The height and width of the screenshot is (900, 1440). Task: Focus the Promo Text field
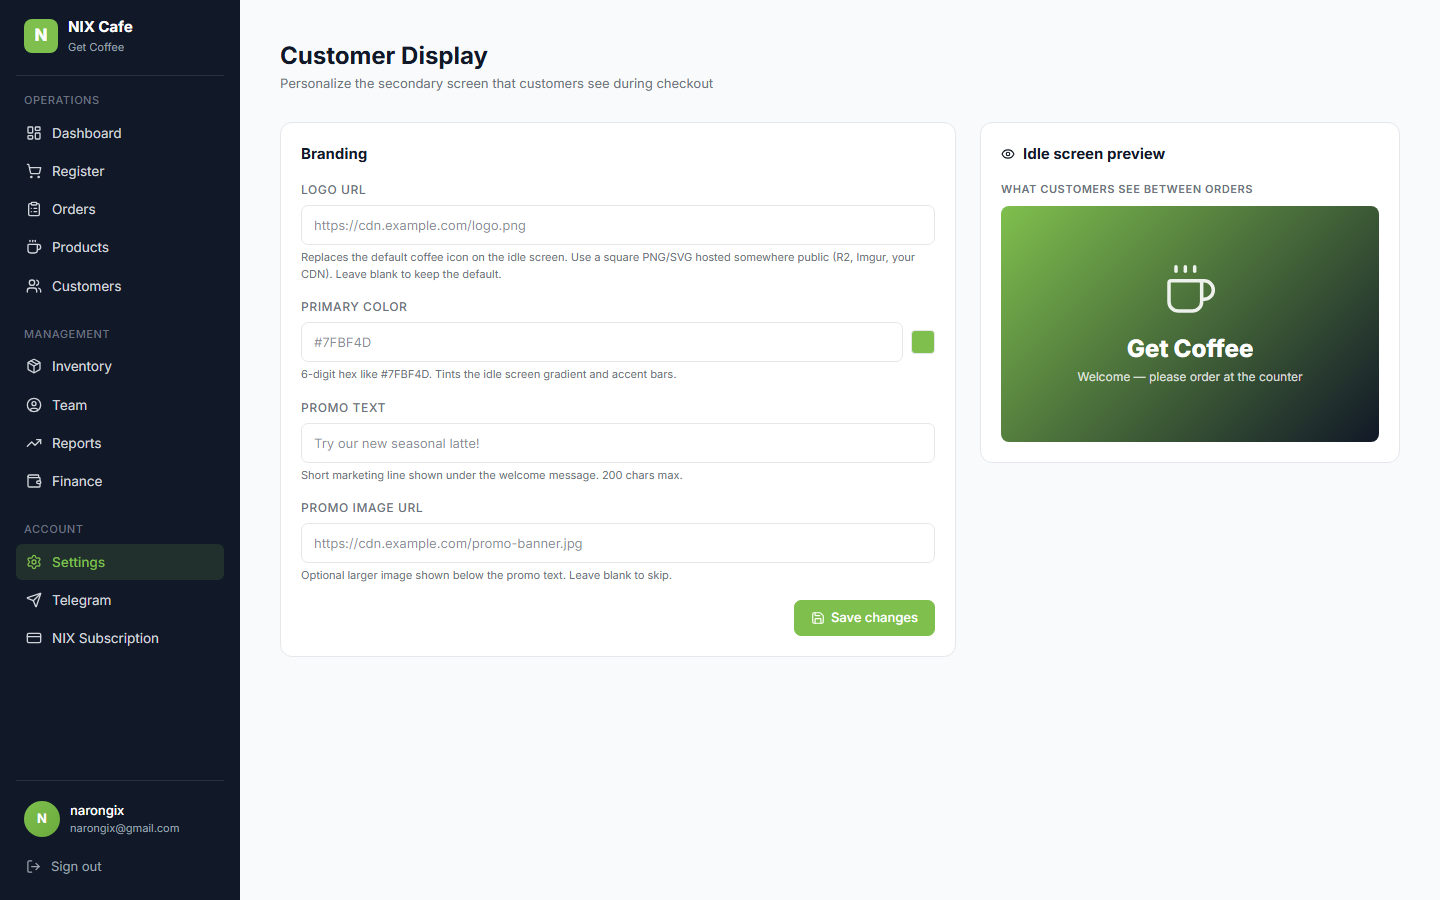pyautogui.click(x=617, y=443)
